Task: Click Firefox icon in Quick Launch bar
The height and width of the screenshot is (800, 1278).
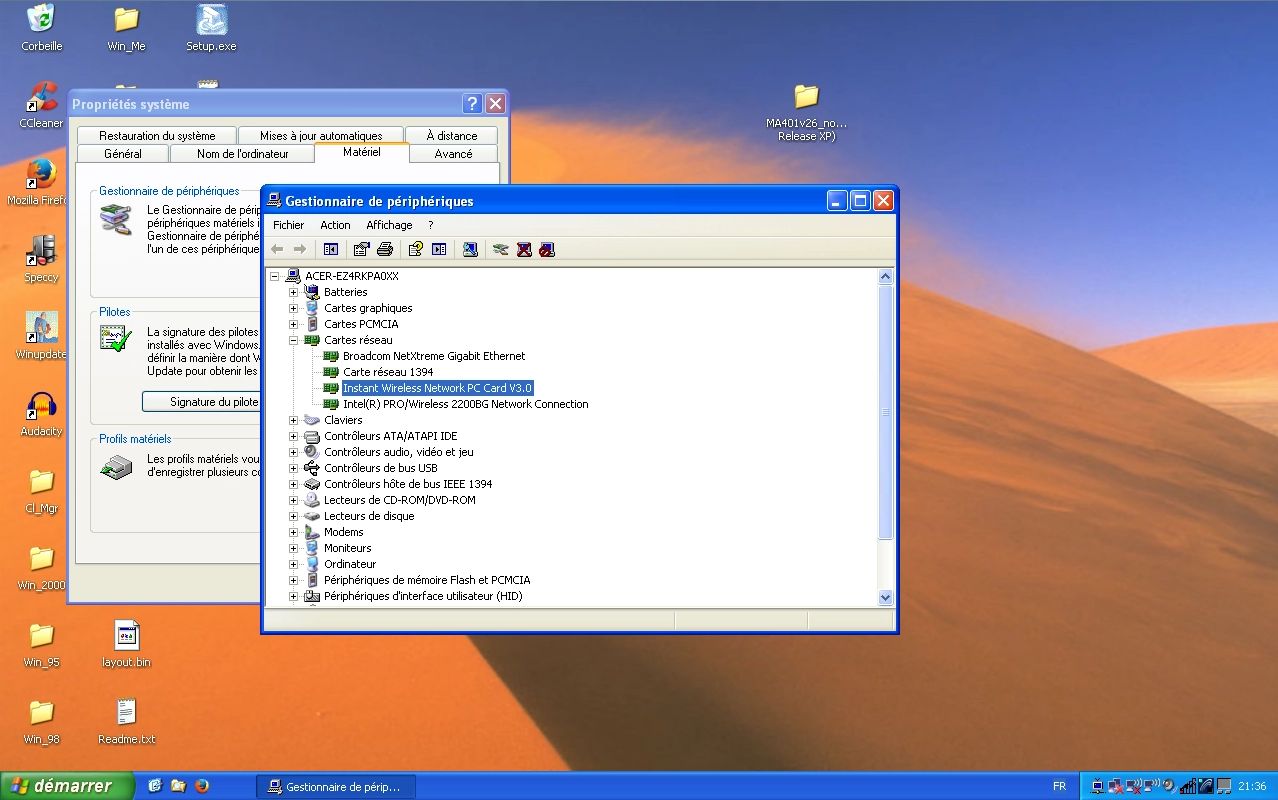Action: (x=202, y=786)
